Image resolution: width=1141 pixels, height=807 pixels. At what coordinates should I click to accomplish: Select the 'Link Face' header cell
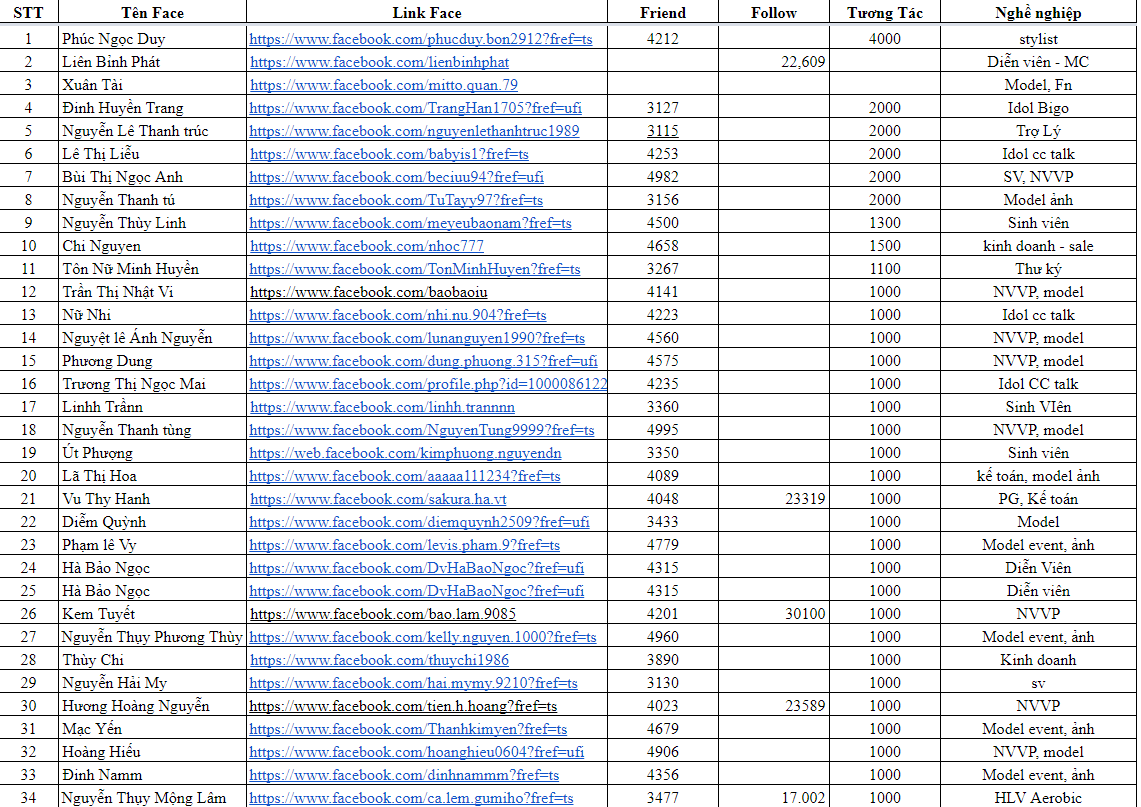[427, 13]
